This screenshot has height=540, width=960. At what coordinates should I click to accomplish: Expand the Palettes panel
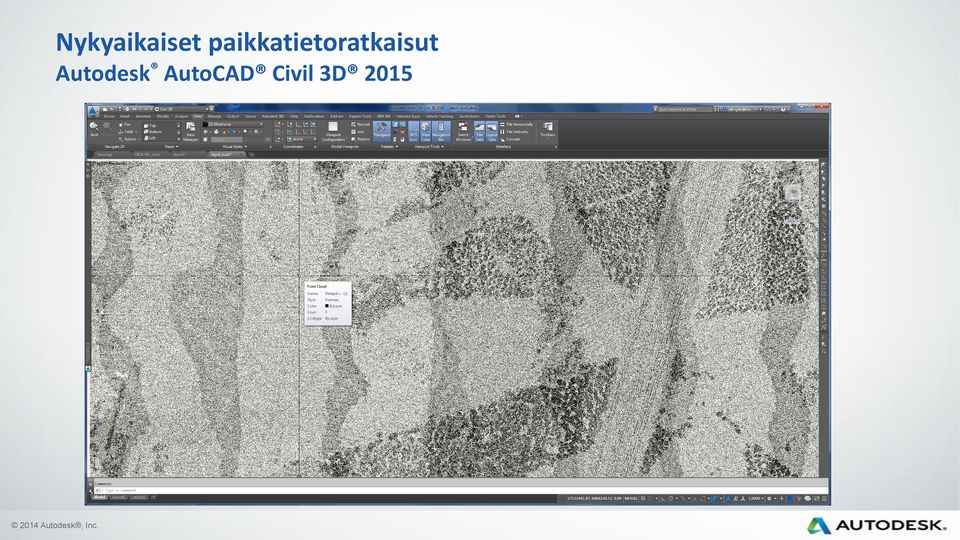389,147
